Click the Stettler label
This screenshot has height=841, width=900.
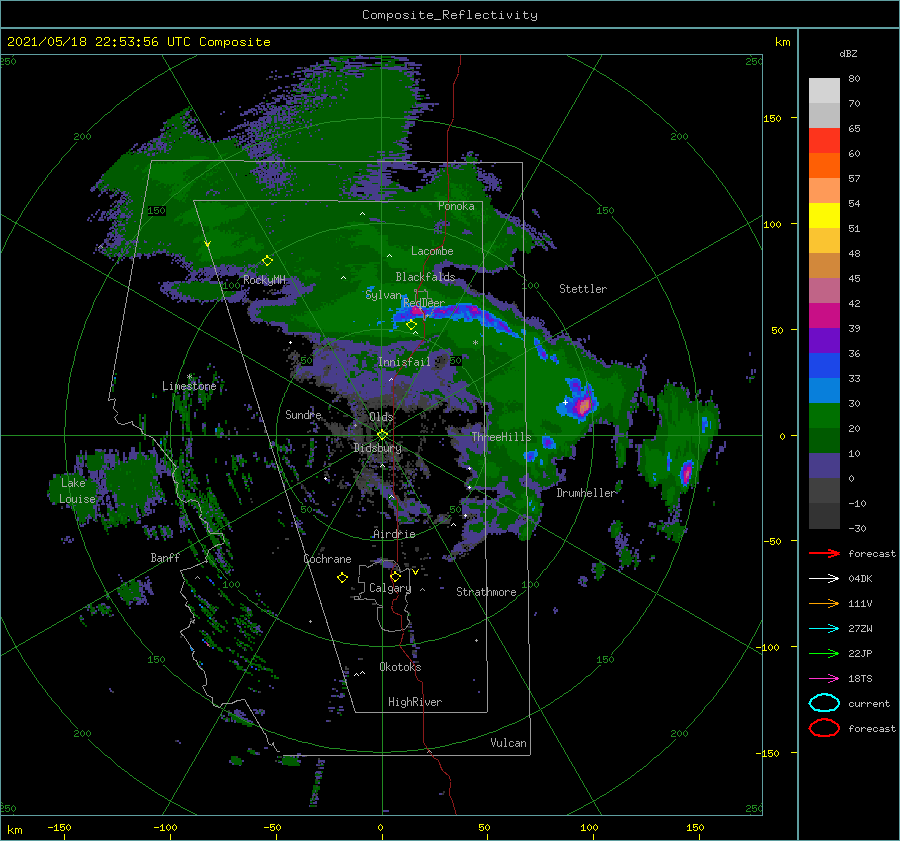tap(583, 289)
